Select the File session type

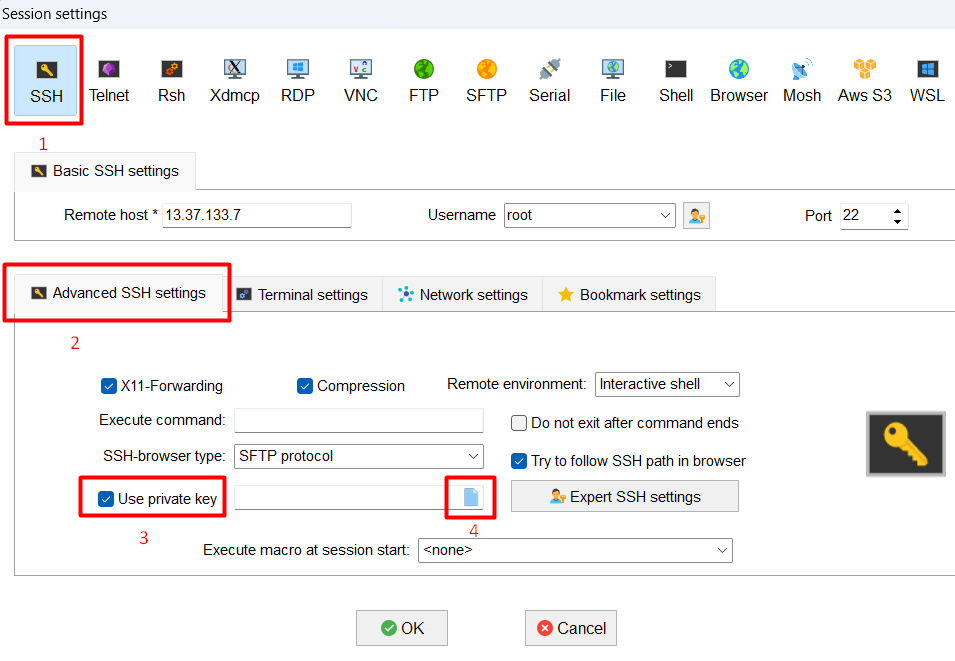click(x=613, y=80)
